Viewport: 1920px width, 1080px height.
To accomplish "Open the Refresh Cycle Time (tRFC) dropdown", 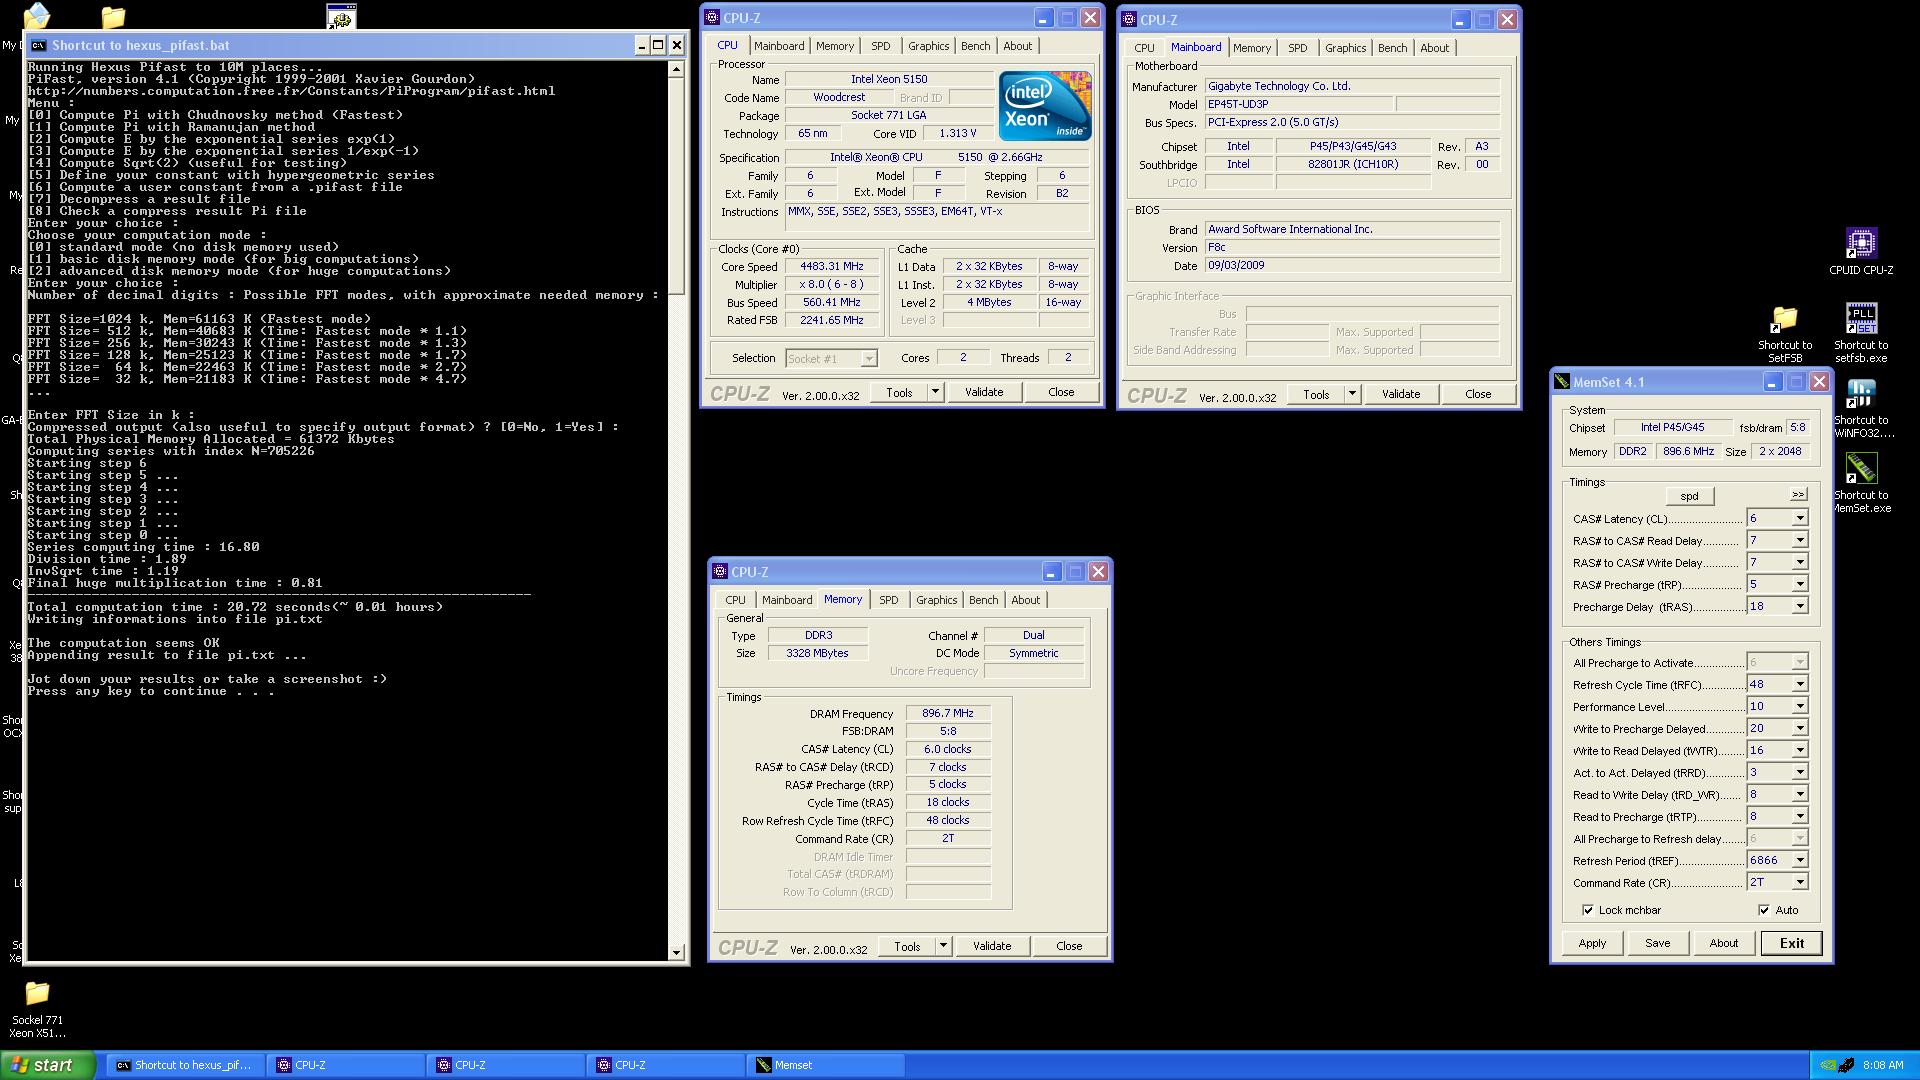I will (x=1799, y=684).
